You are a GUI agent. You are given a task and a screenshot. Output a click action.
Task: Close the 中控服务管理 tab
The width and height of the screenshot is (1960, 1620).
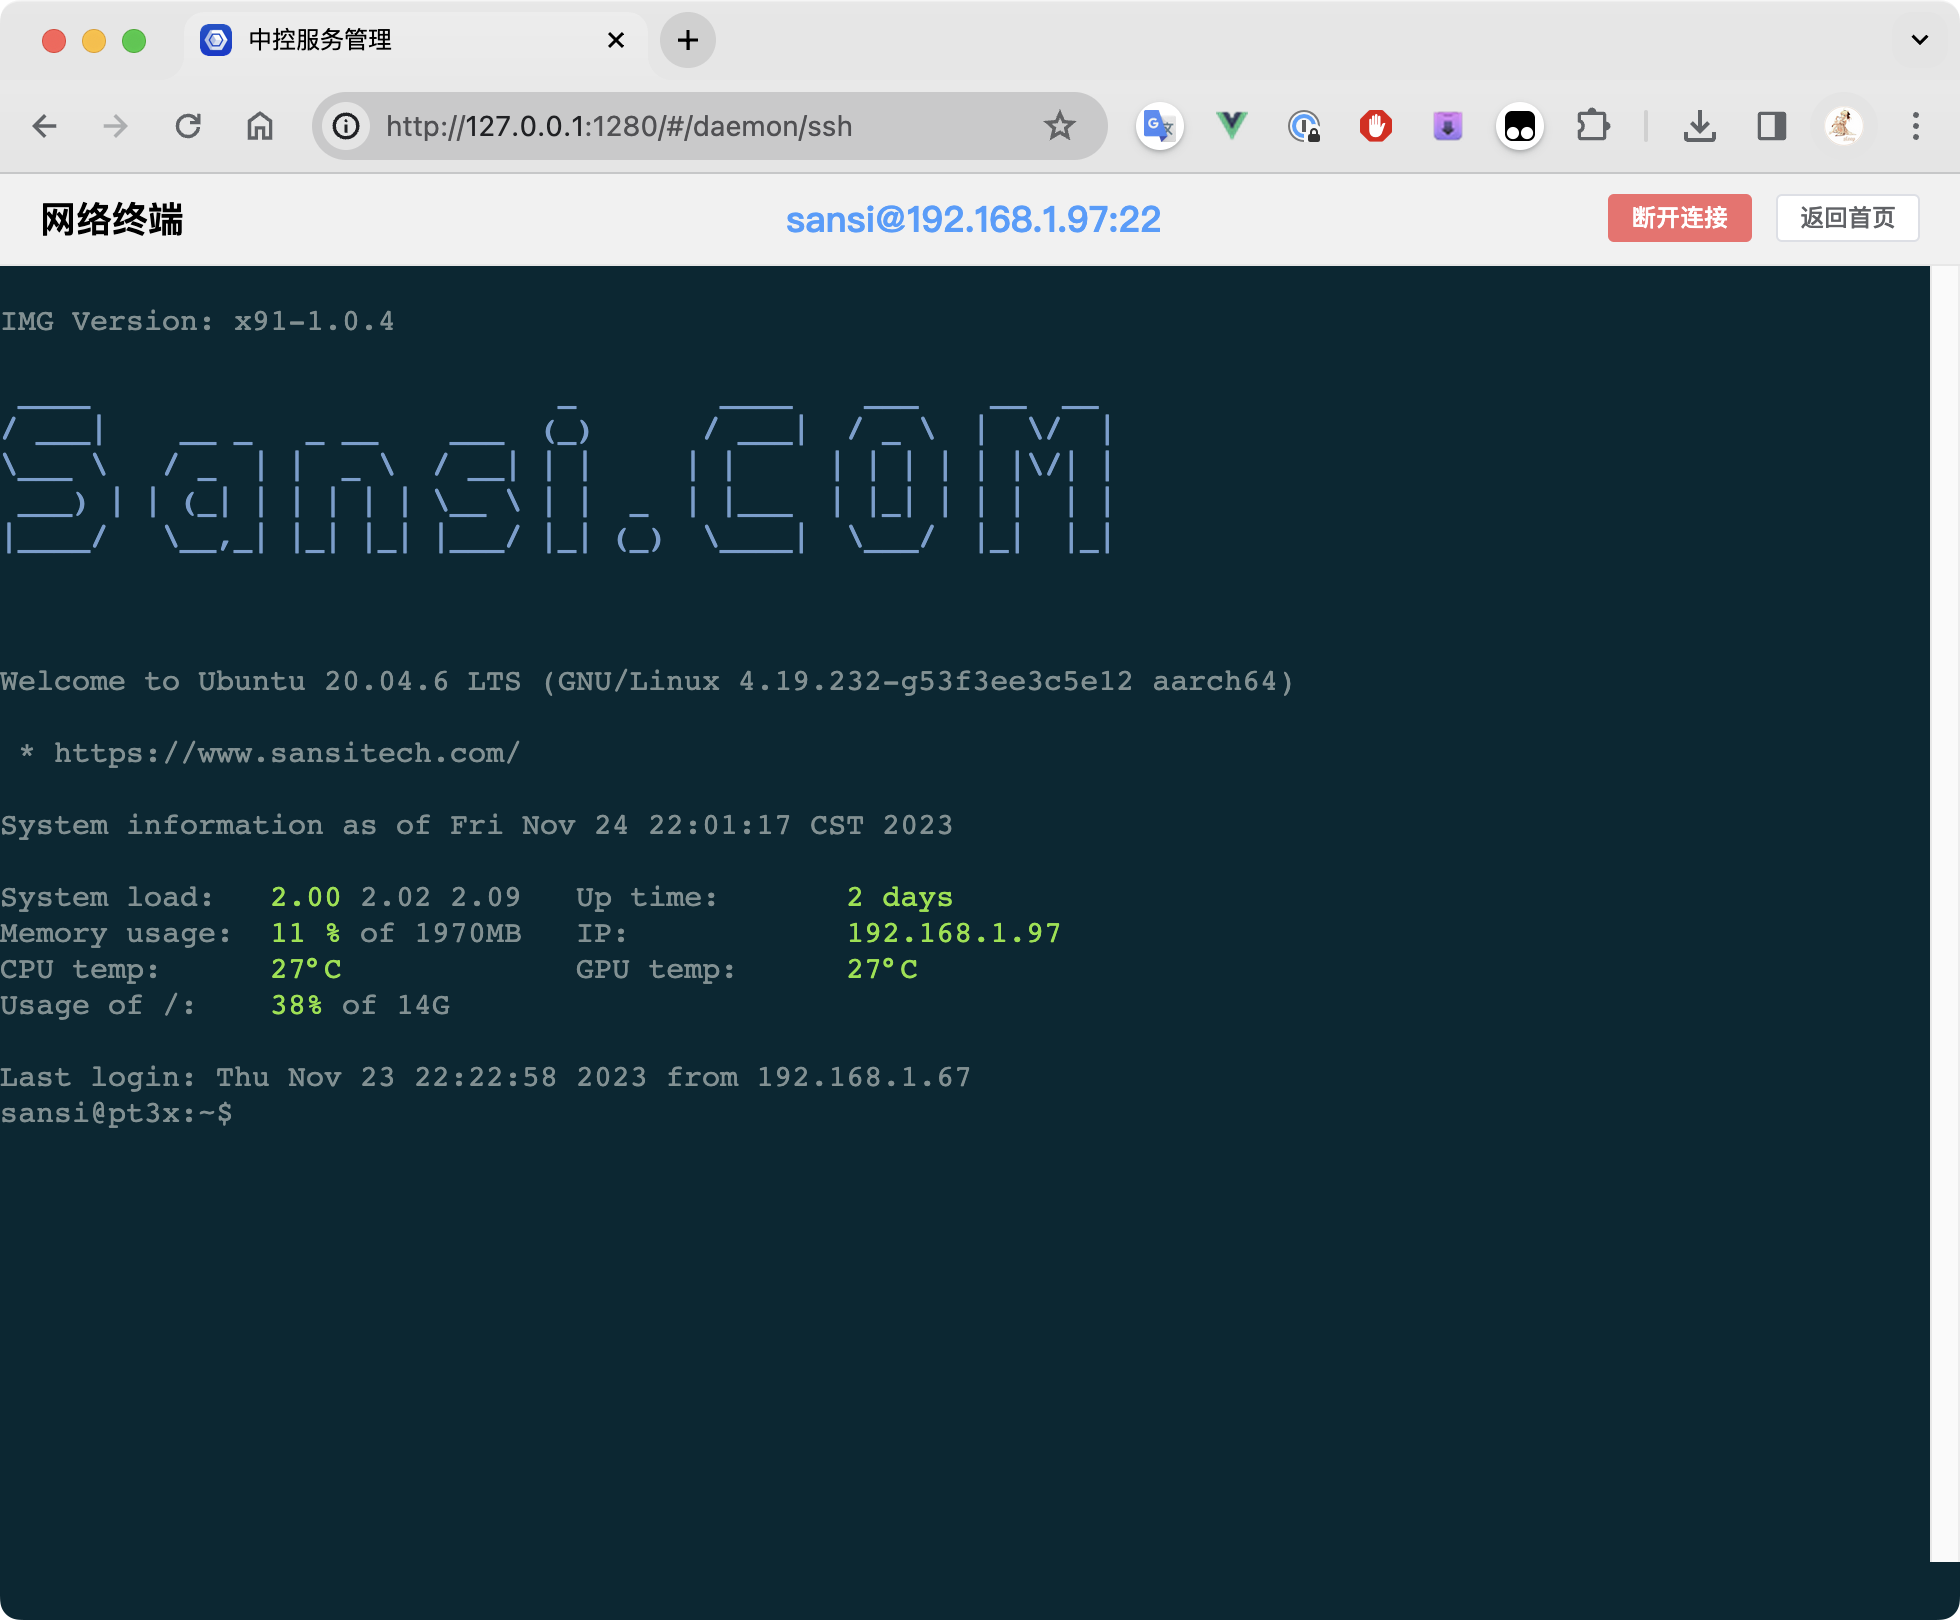click(616, 40)
